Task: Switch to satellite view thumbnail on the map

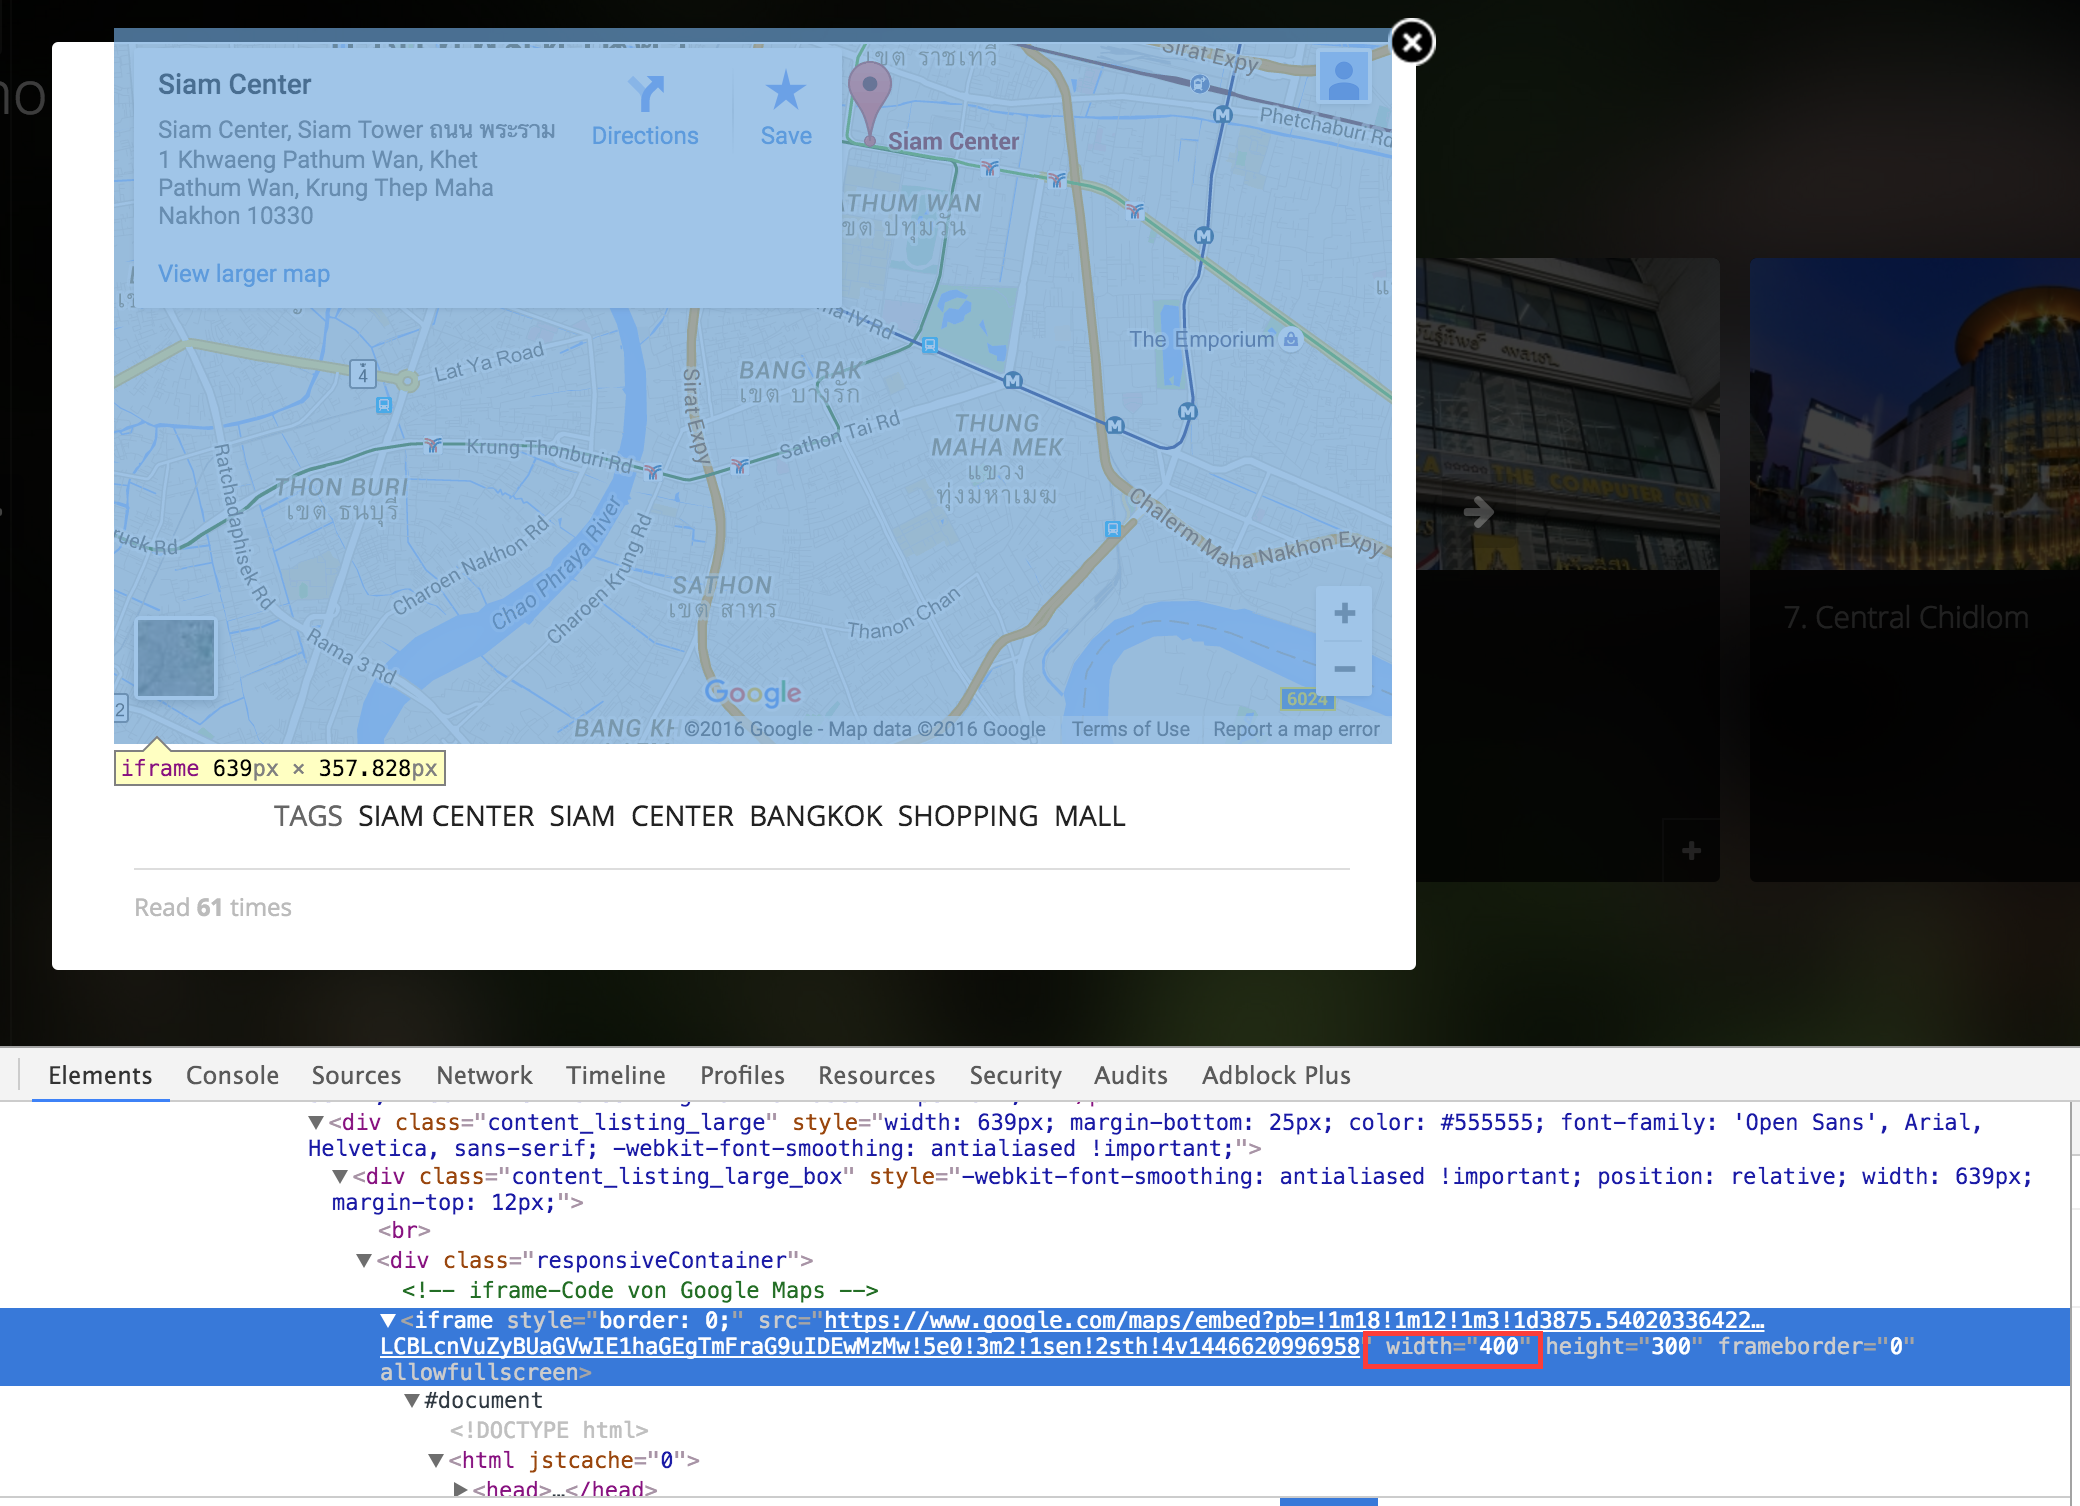Action: (x=176, y=657)
